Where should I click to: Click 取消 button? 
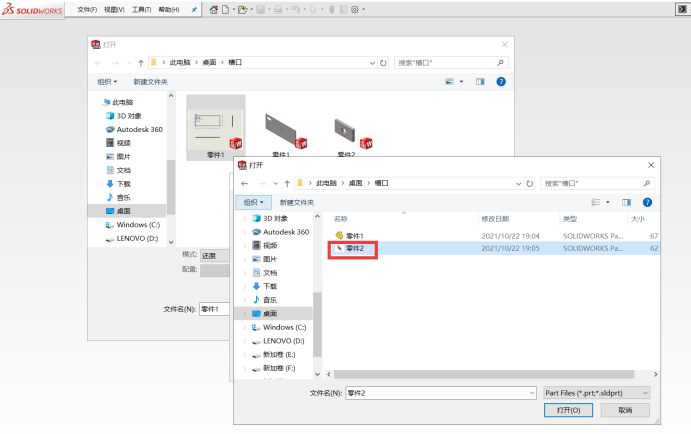[625, 410]
